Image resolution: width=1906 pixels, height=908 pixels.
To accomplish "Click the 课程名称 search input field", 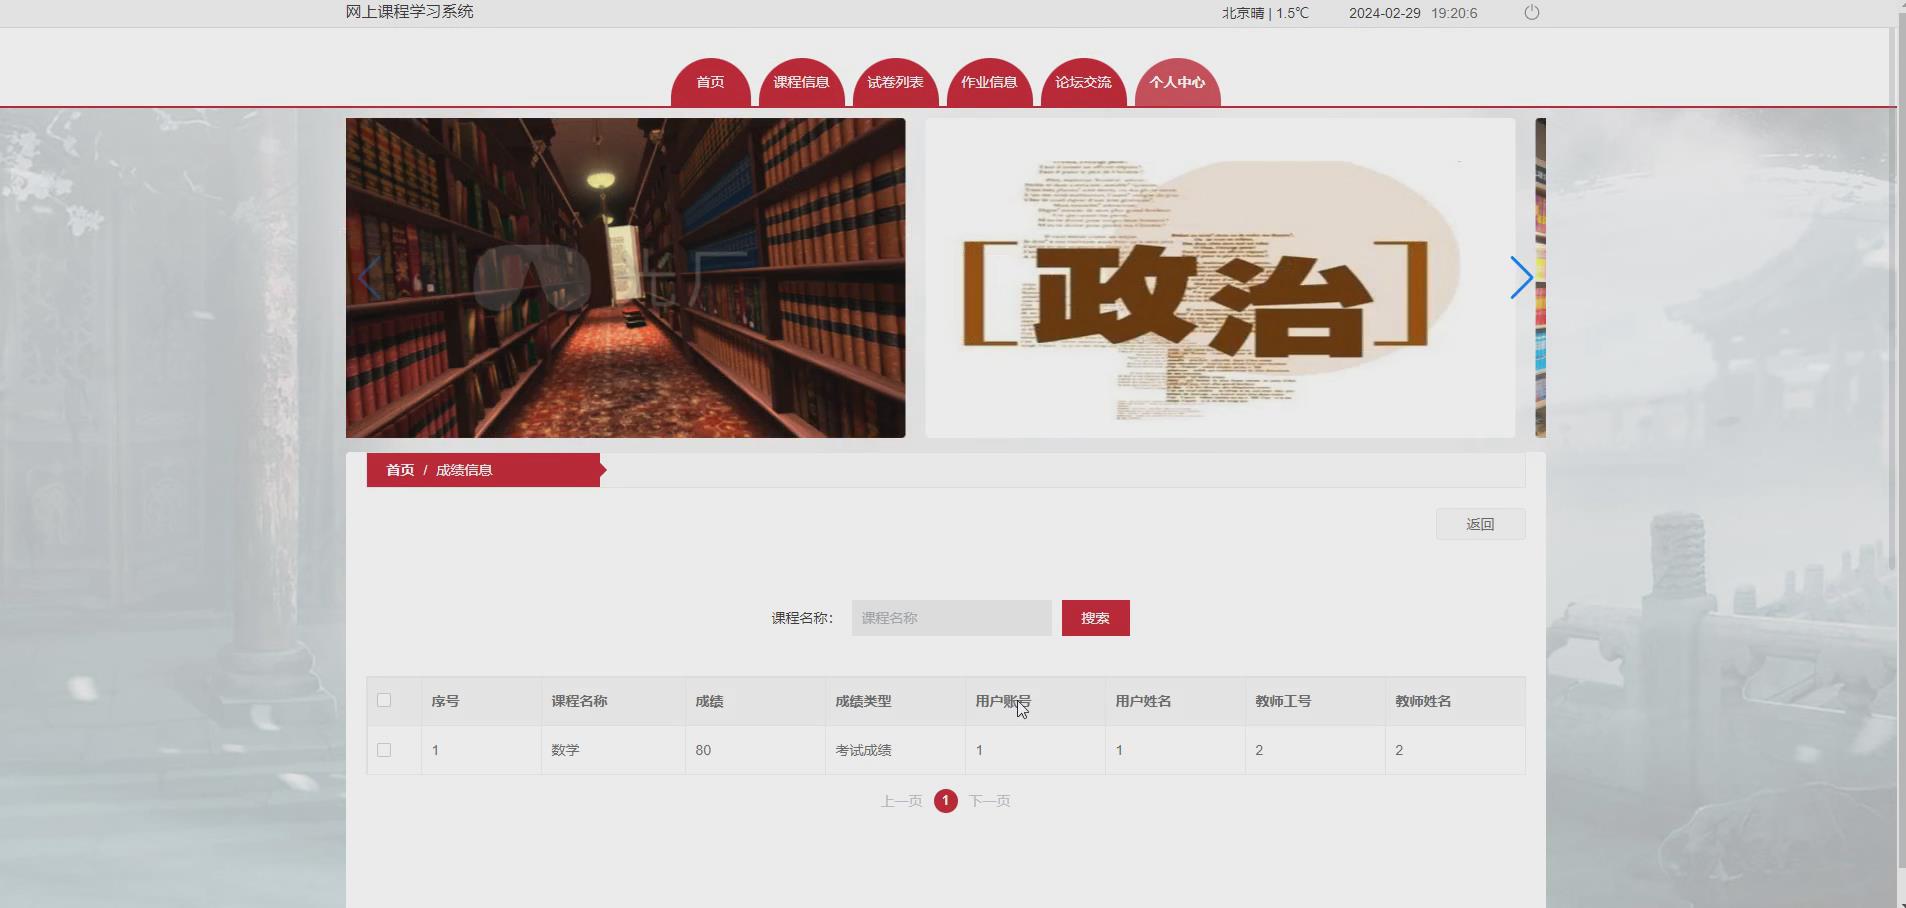I will (950, 617).
